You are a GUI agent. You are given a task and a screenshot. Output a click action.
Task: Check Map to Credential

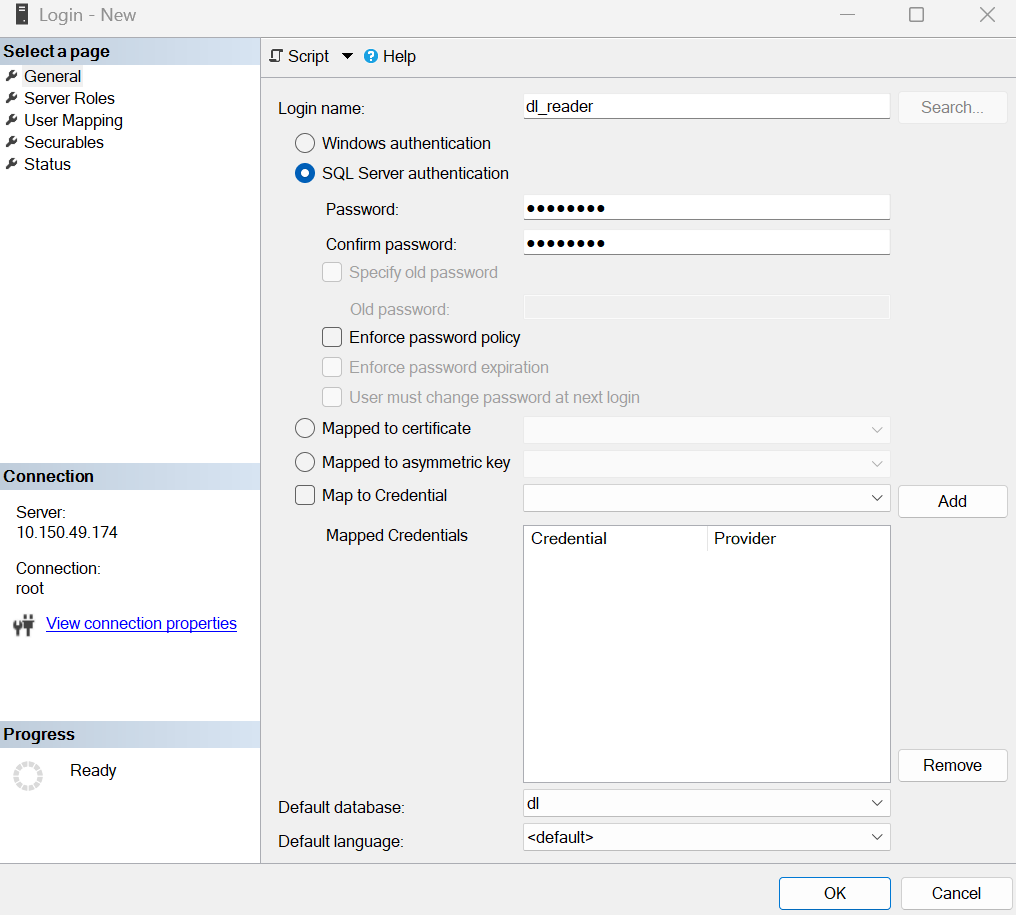[305, 495]
